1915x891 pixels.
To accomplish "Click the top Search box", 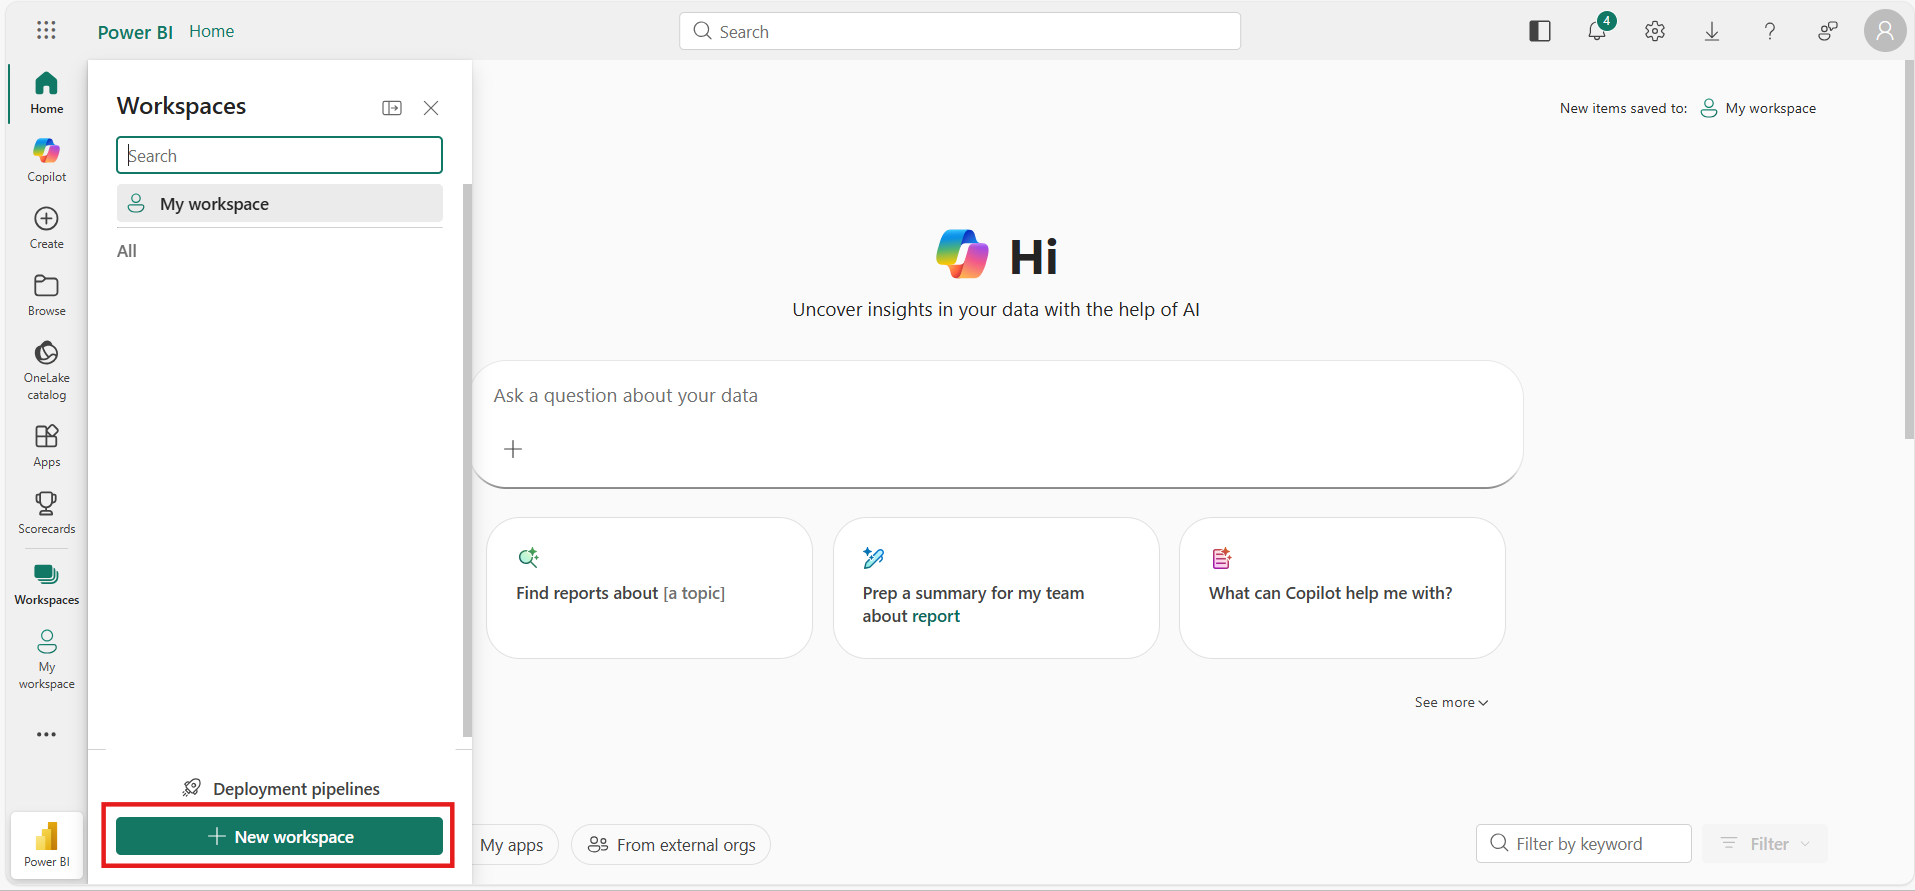I will coord(960,31).
